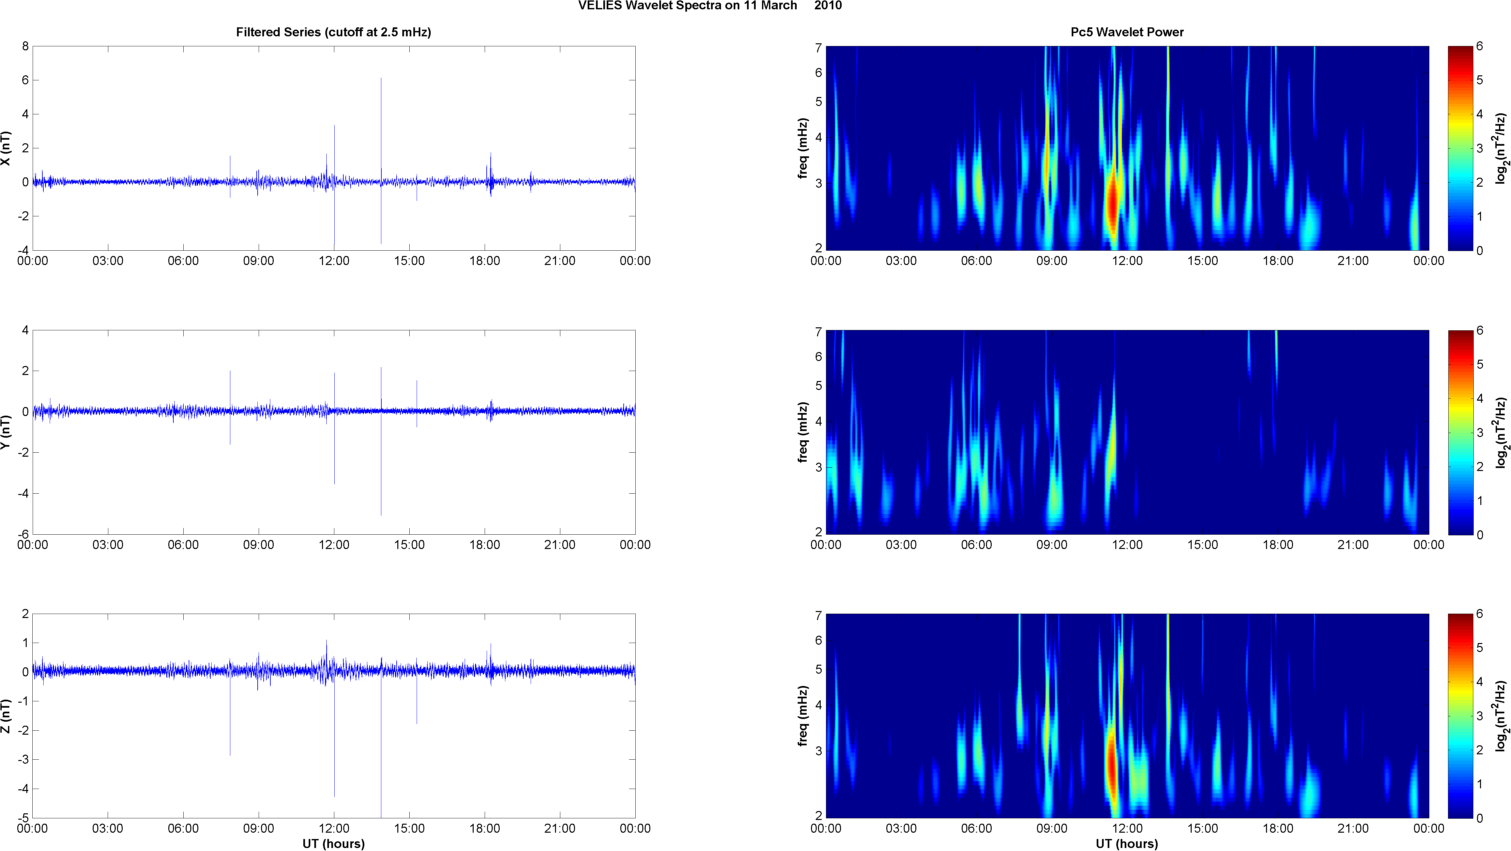Image resolution: width=1511 pixels, height=851 pixels.
Task: Select the 'Pc5 Wavelet Power' heading
Action: coord(1127,32)
